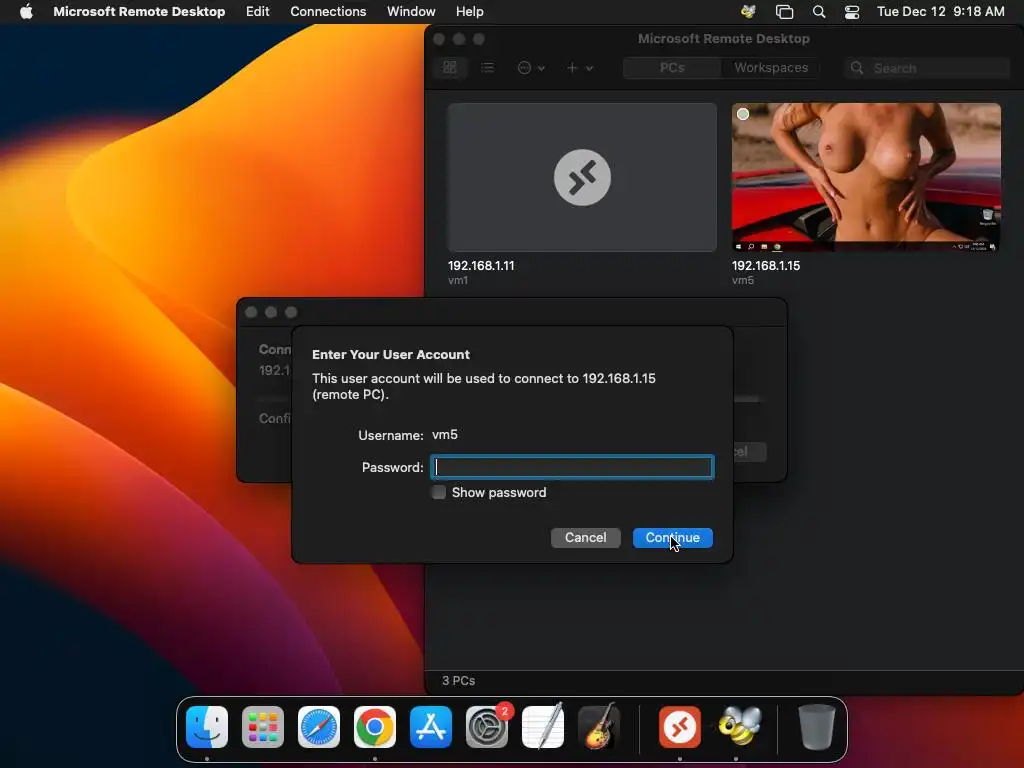Image resolution: width=1024 pixels, height=768 pixels.
Task: Open TextEdit from the Dock
Action: click(543, 727)
